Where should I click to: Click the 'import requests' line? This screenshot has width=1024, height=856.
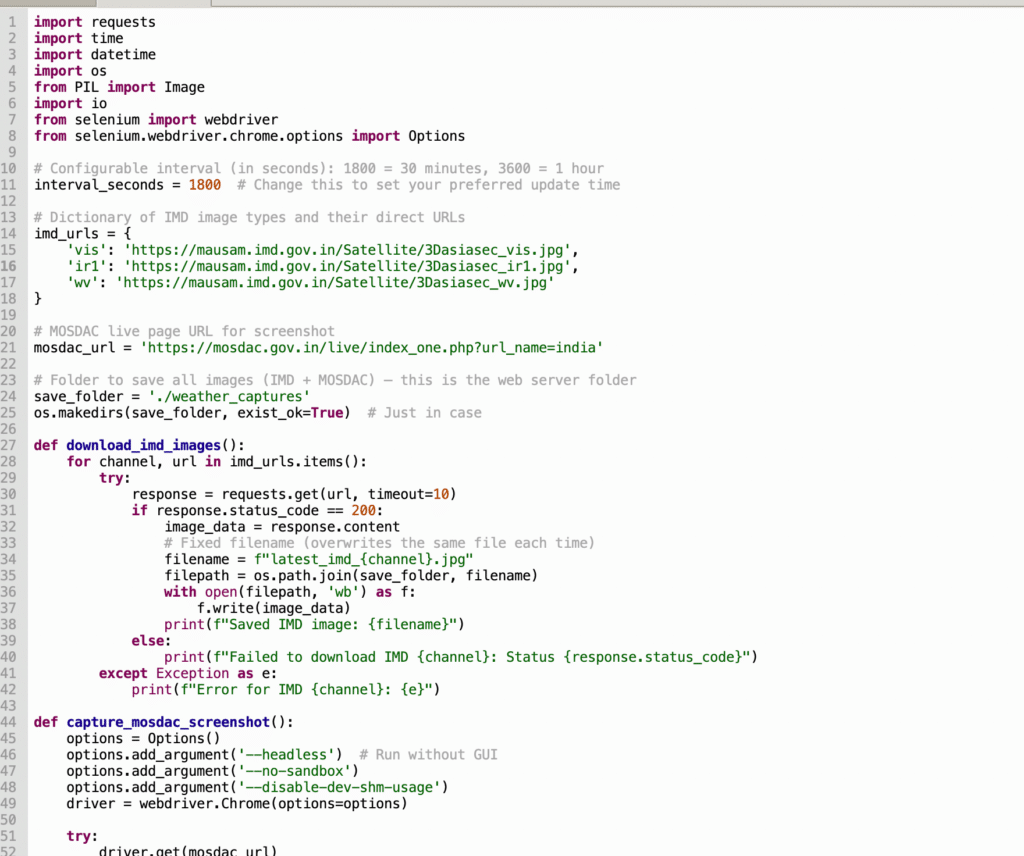[x=95, y=22]
